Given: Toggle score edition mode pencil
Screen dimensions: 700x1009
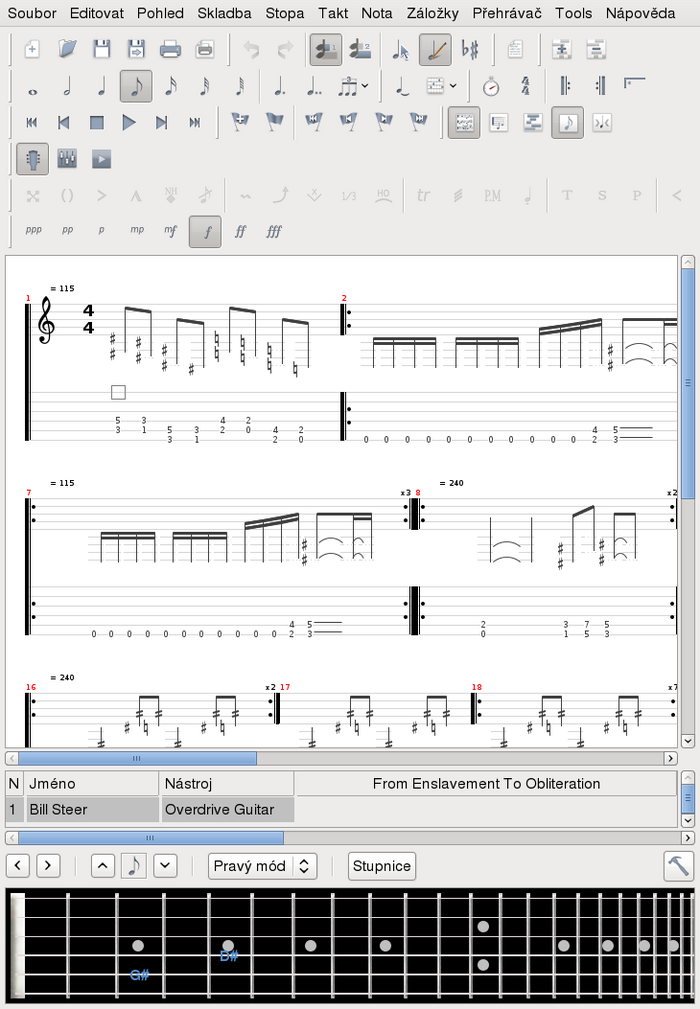Looking at the screenshot, I should 435,50.
